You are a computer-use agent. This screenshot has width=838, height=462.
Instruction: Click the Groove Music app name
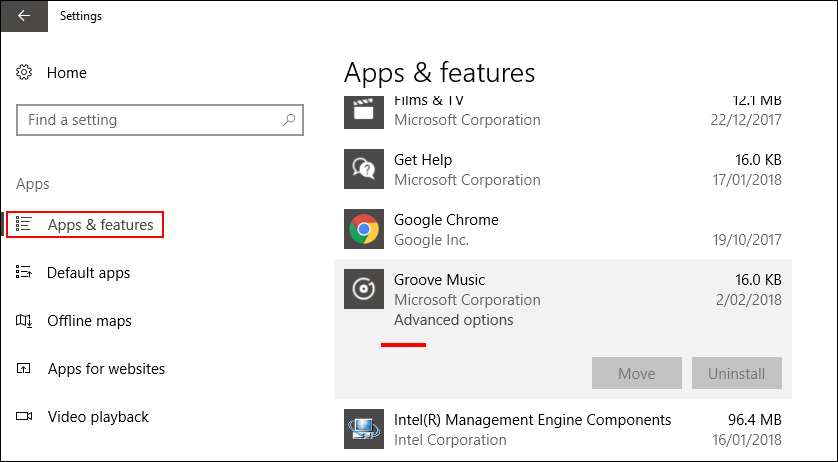439,280
